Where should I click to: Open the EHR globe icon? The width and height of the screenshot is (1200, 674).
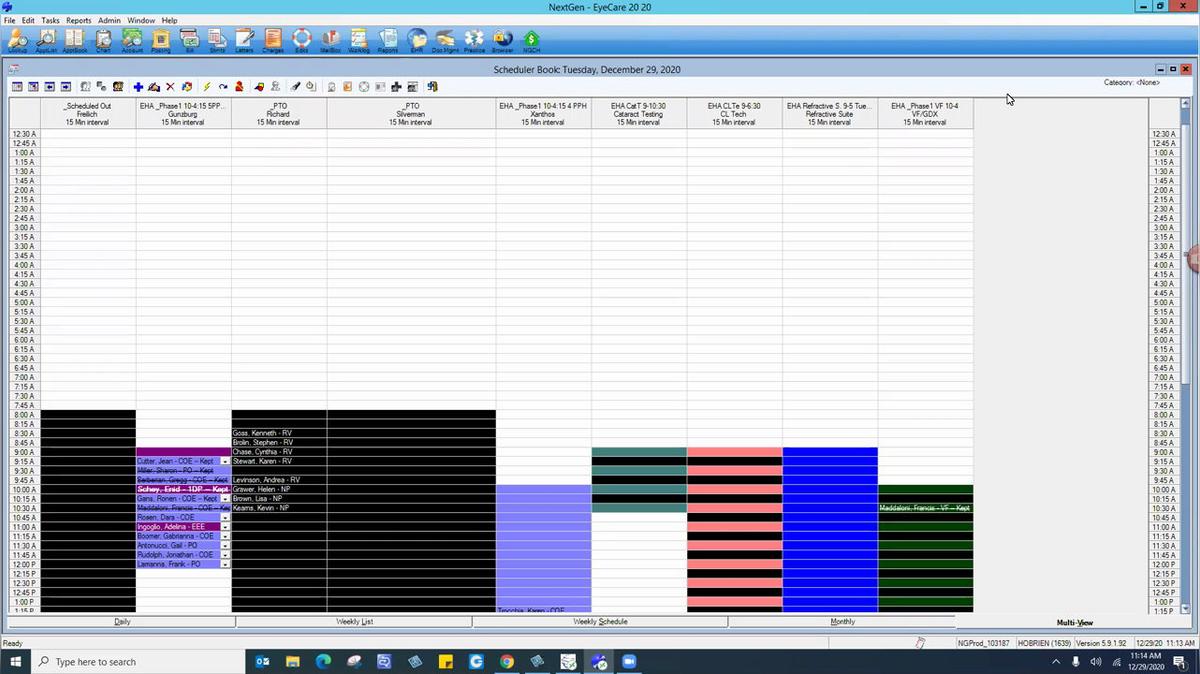pos(417,40)
